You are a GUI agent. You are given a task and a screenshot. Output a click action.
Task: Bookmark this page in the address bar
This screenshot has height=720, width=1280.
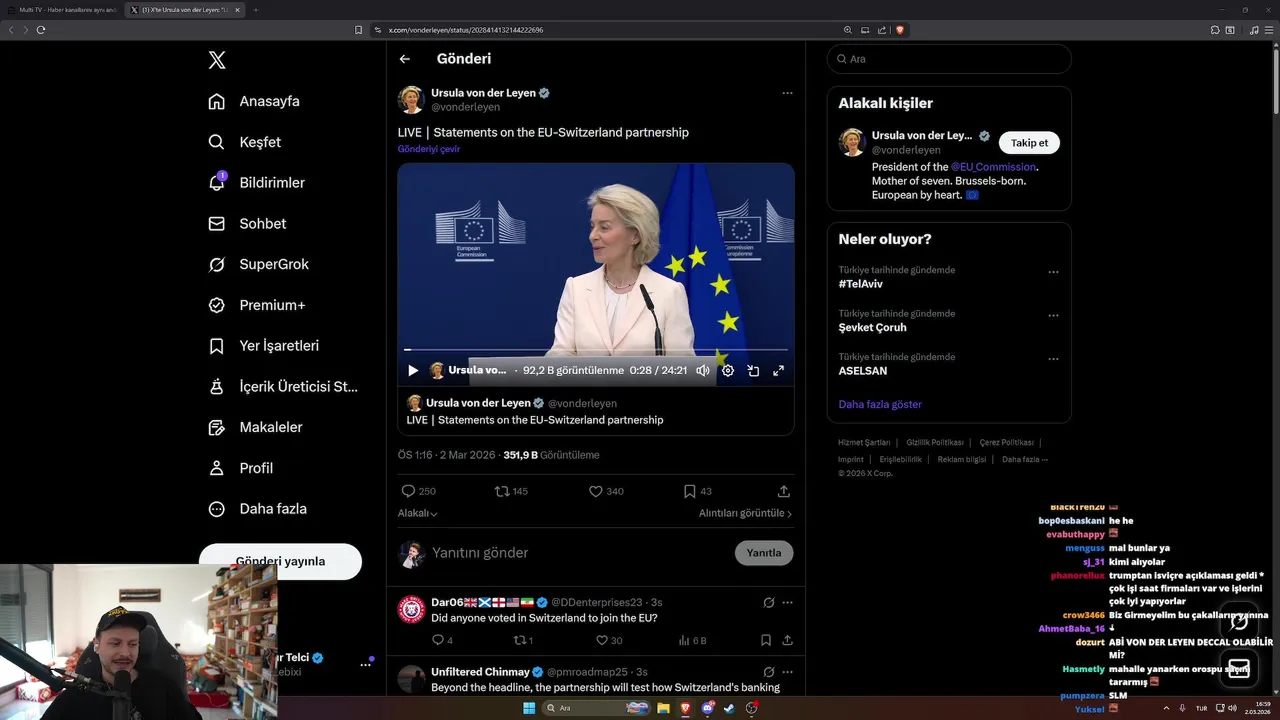[x=359, y=30]
